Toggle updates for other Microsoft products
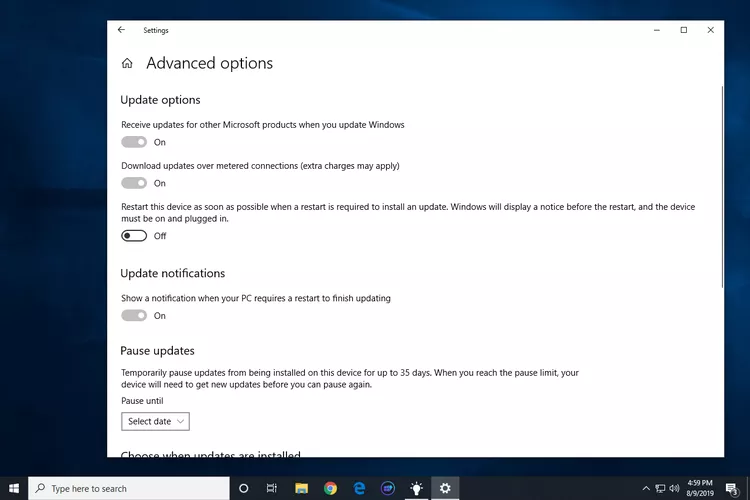 pyautogui.click(x=134, y=142)
